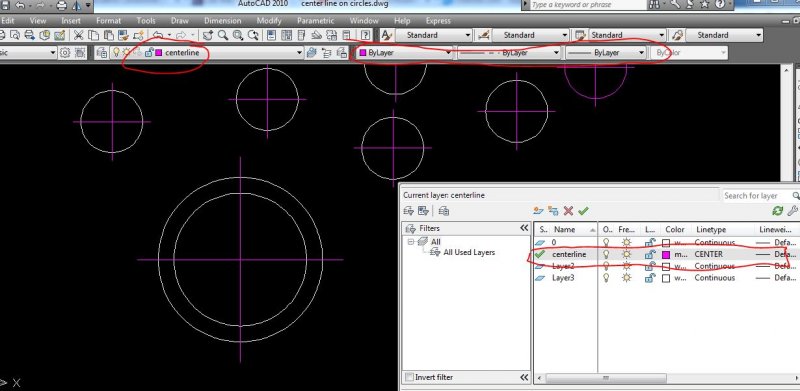Open the Express menu
800x391 pixels.
pyautogui.click(x=438, y=21)
